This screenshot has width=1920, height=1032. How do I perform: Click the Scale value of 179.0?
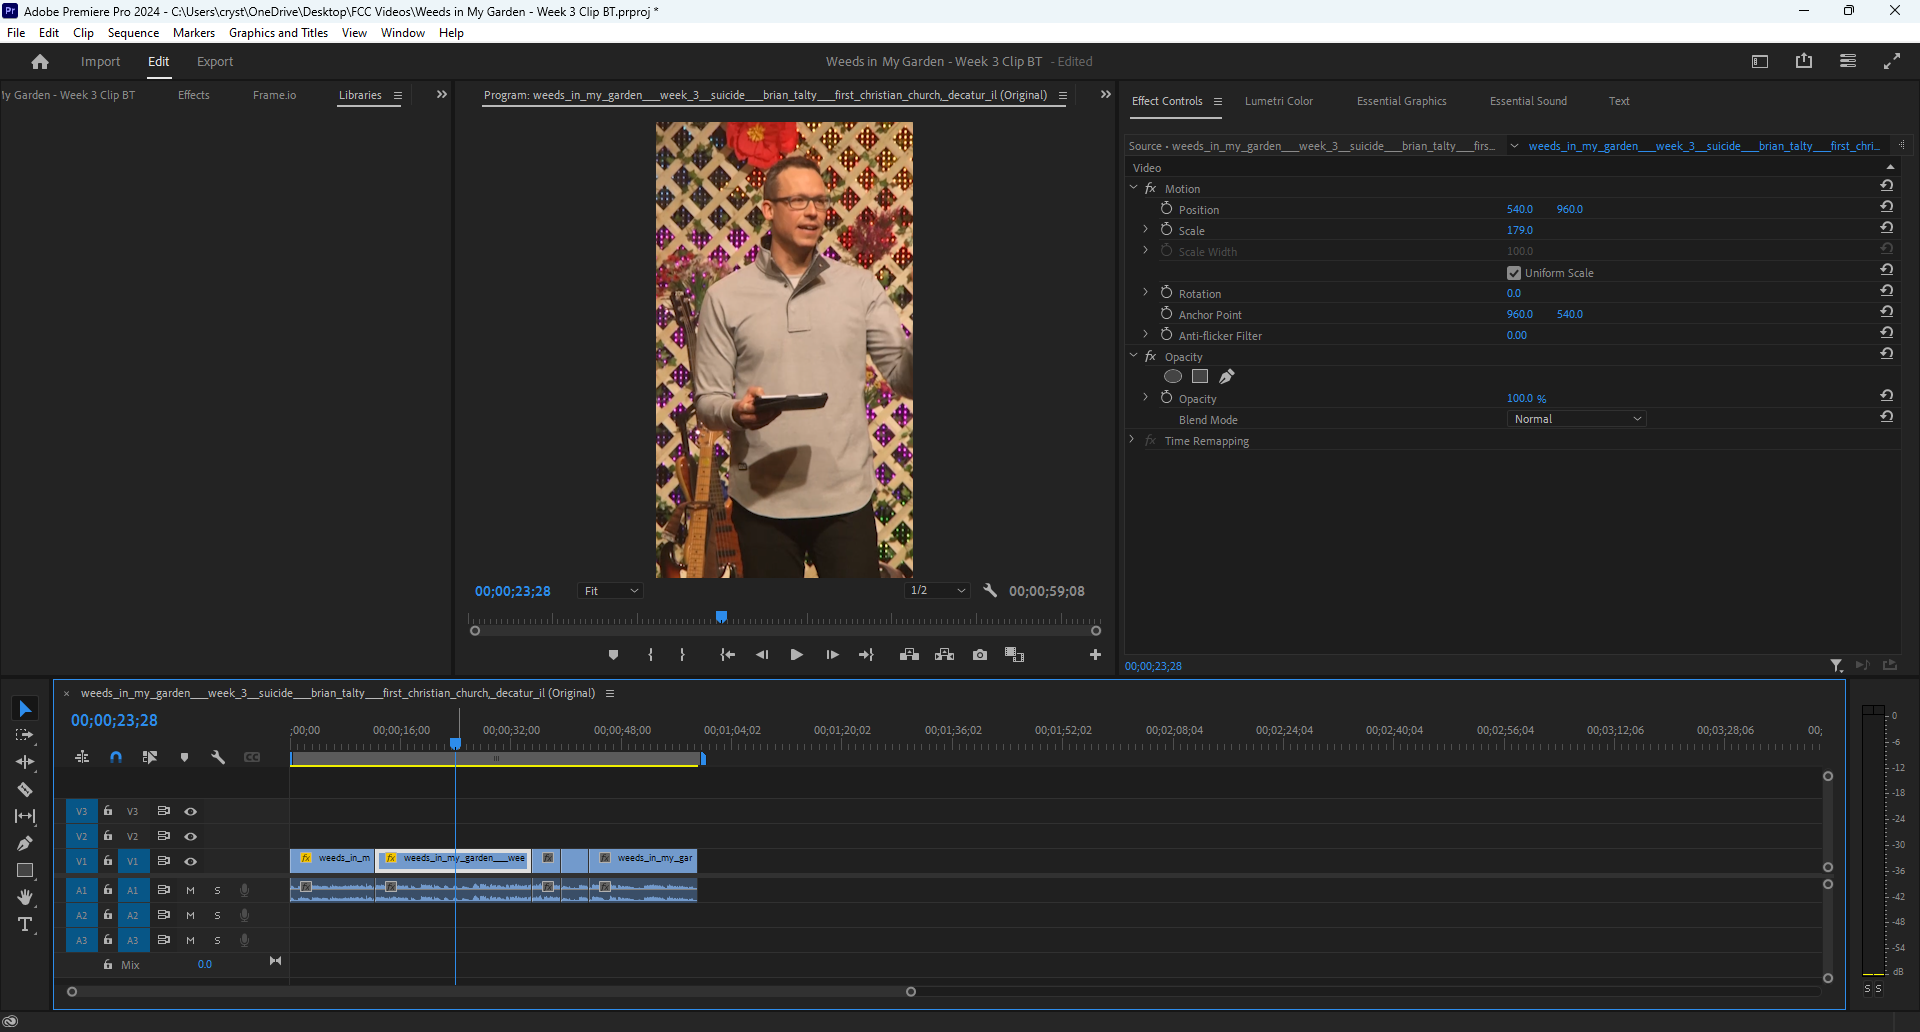pyautogui.click(x=1520, y=230)
